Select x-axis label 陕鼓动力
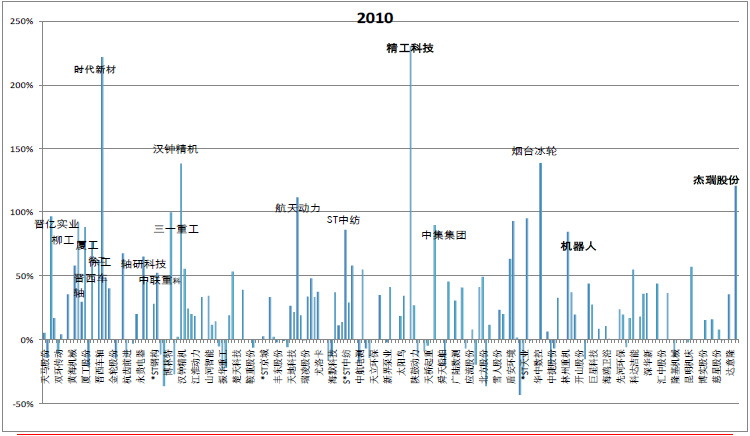750x436 pixels. (x=416, y=367)
